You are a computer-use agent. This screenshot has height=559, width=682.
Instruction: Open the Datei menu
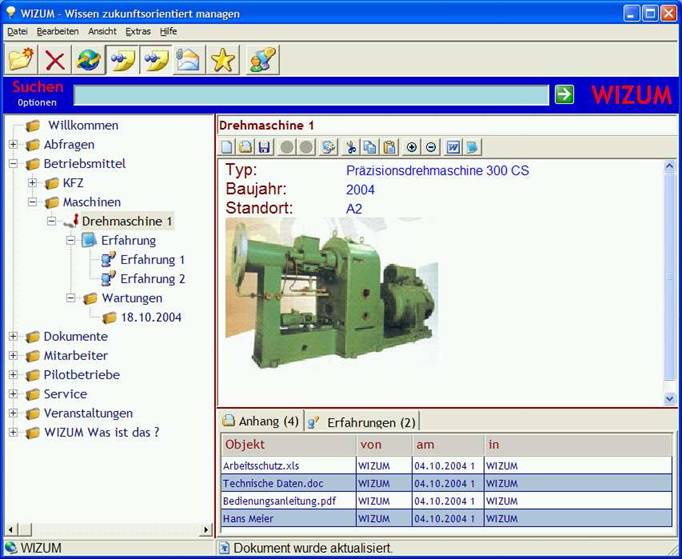coord(17,31)
